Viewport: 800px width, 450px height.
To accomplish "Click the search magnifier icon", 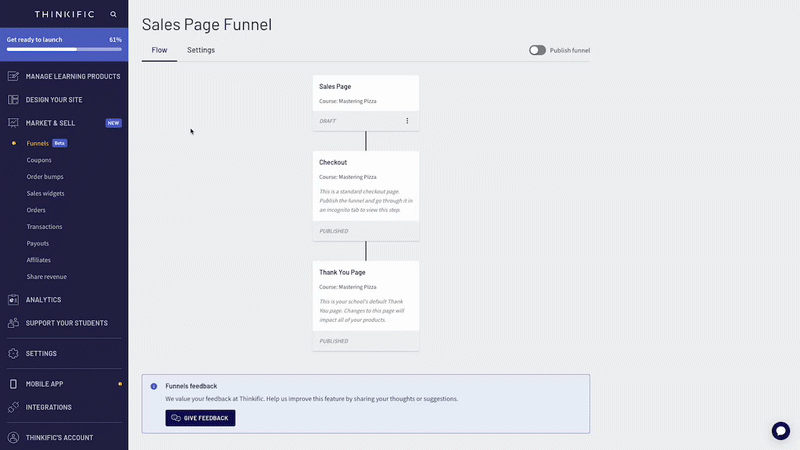I will click(113, 14).
